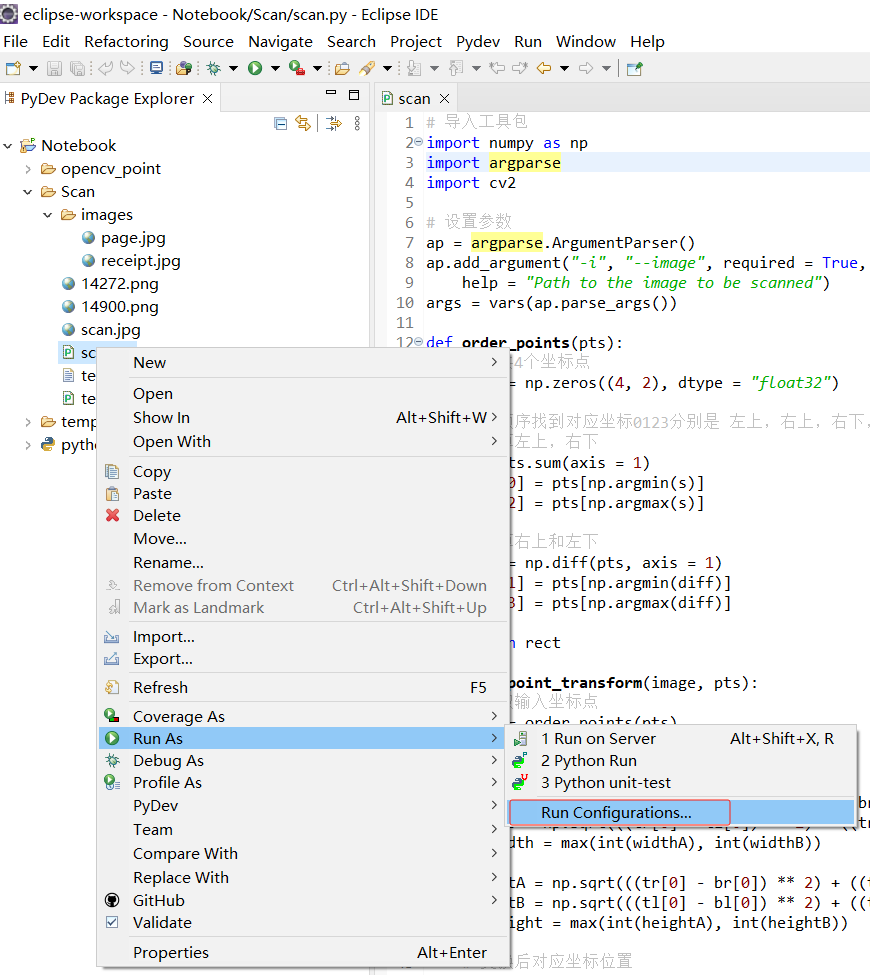870x975 pixels.
Task: Fold the import block on line 2
Action: pos(419,142)
